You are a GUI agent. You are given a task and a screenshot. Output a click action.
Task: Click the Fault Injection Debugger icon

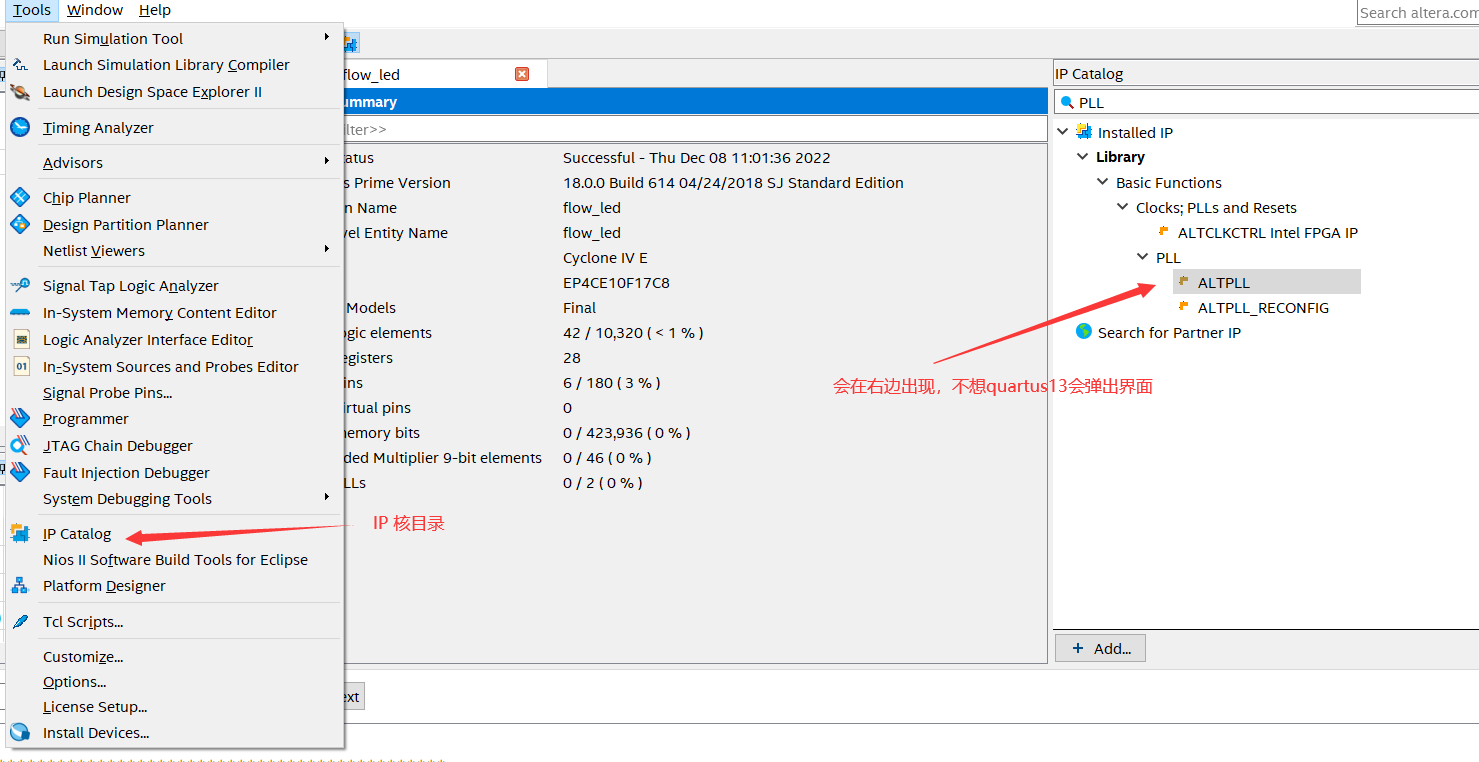point(20,473)
